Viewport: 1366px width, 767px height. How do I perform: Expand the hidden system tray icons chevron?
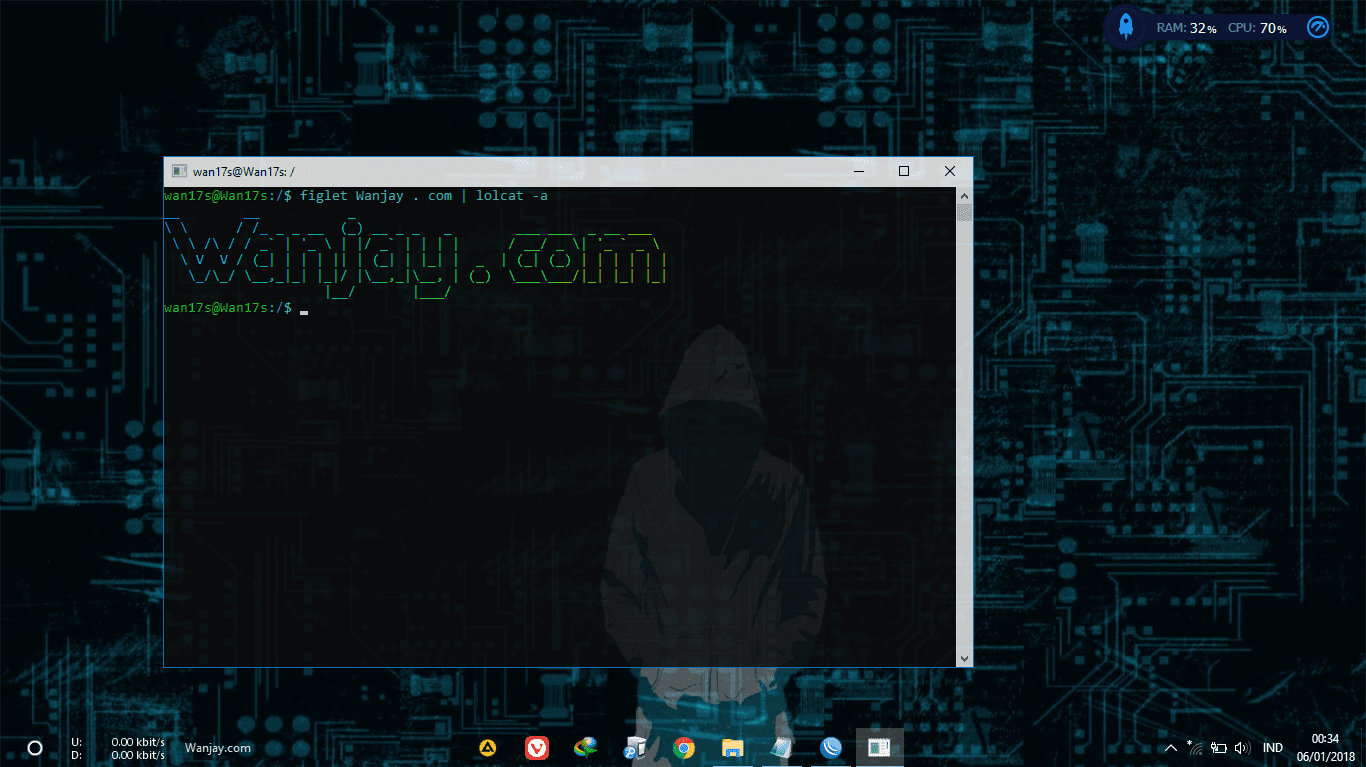(x=1171, y=747)
